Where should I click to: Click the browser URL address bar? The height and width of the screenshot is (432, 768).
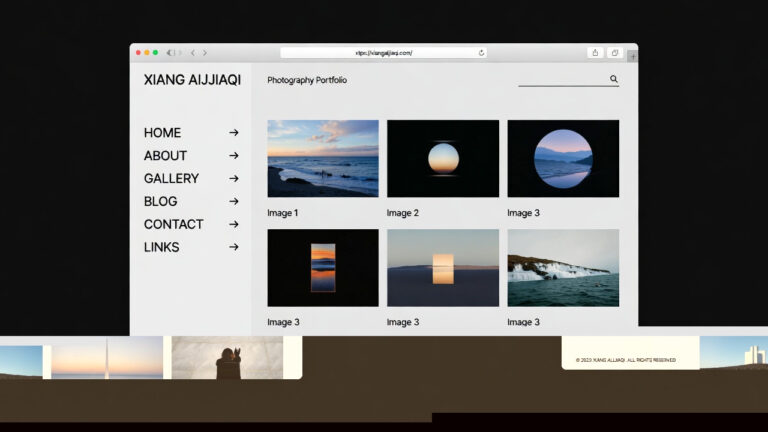[x=383, y=53]
